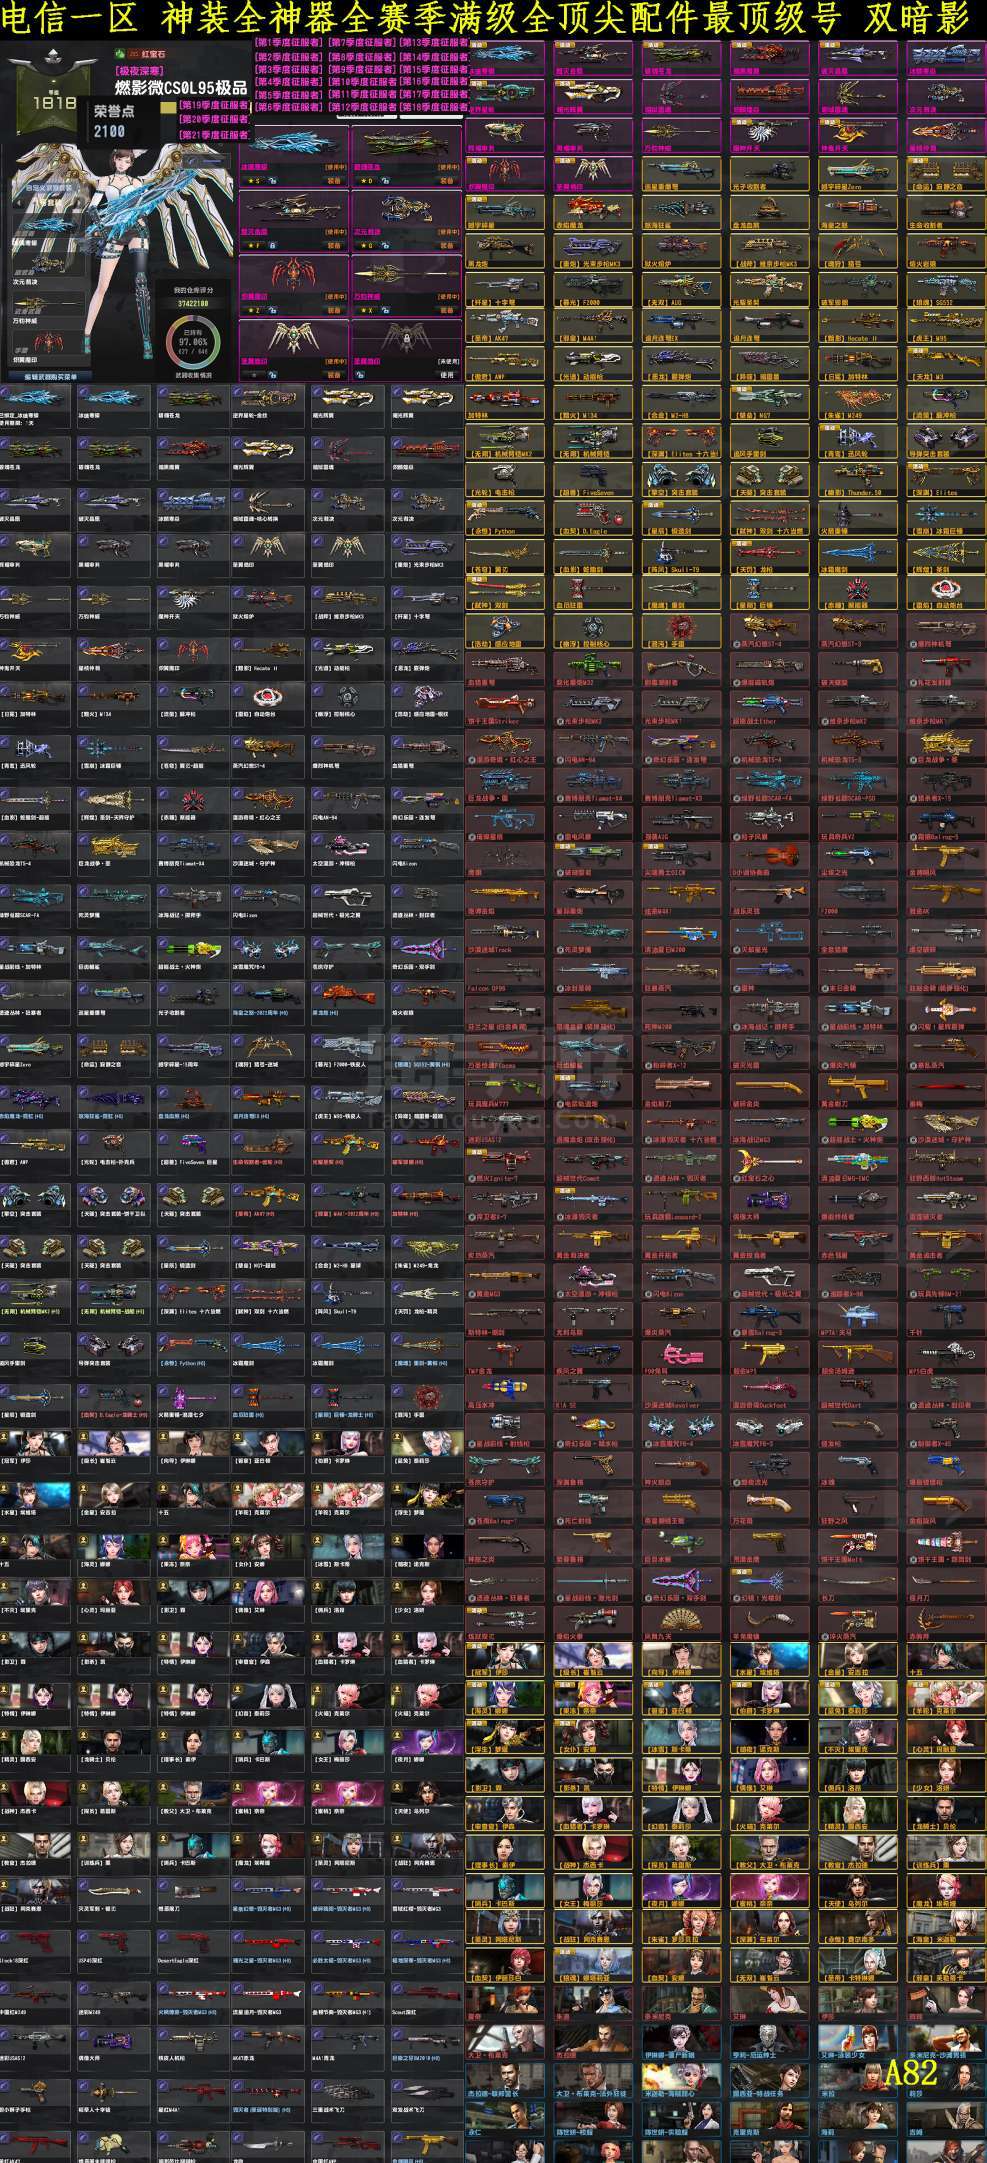
Task: Click the 第19季度征服者 title tag
Action: (214, 105)
